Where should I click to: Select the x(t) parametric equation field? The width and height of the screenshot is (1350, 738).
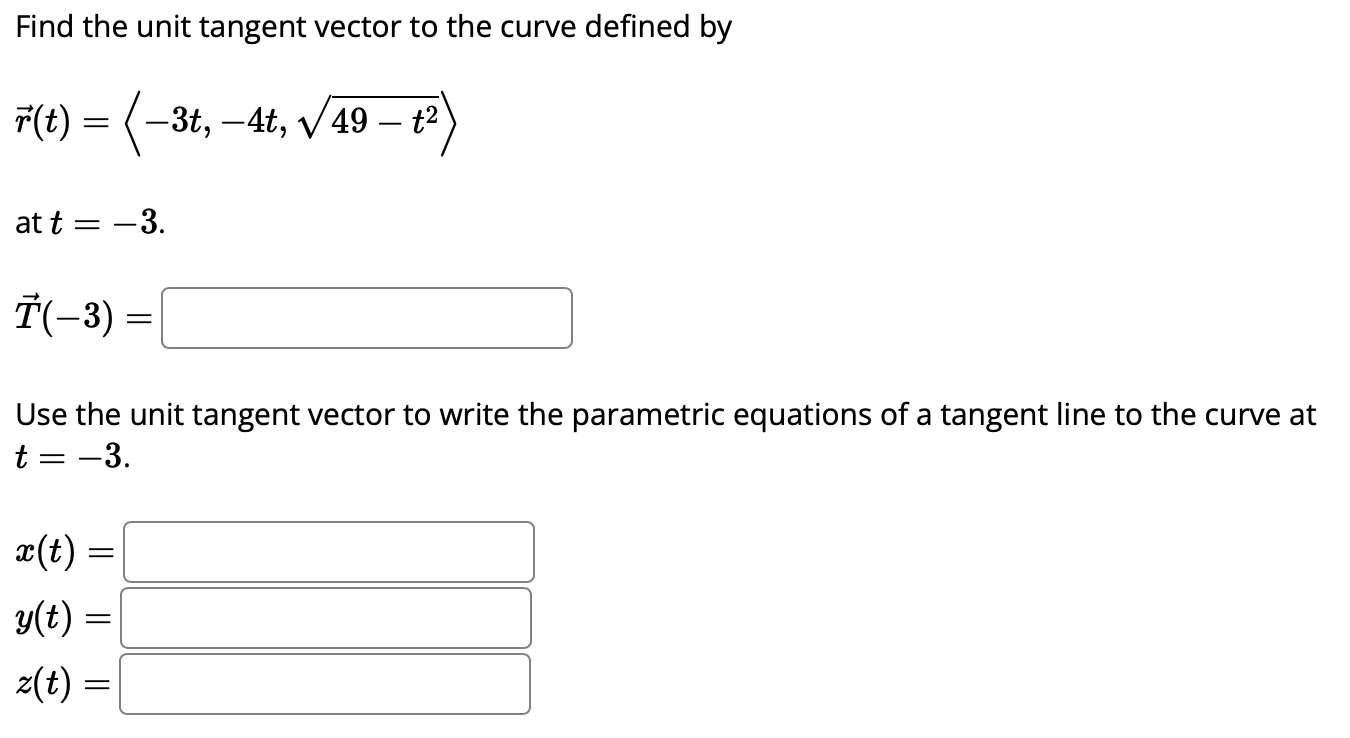click(x=328, y=551)
